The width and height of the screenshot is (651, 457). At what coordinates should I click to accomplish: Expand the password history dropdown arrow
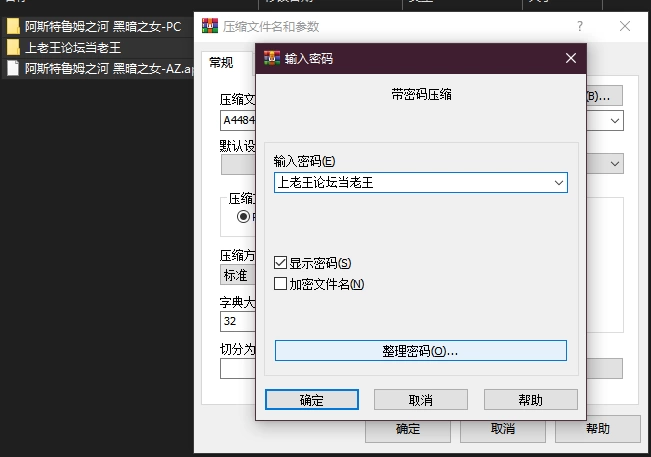pos(559,183)
